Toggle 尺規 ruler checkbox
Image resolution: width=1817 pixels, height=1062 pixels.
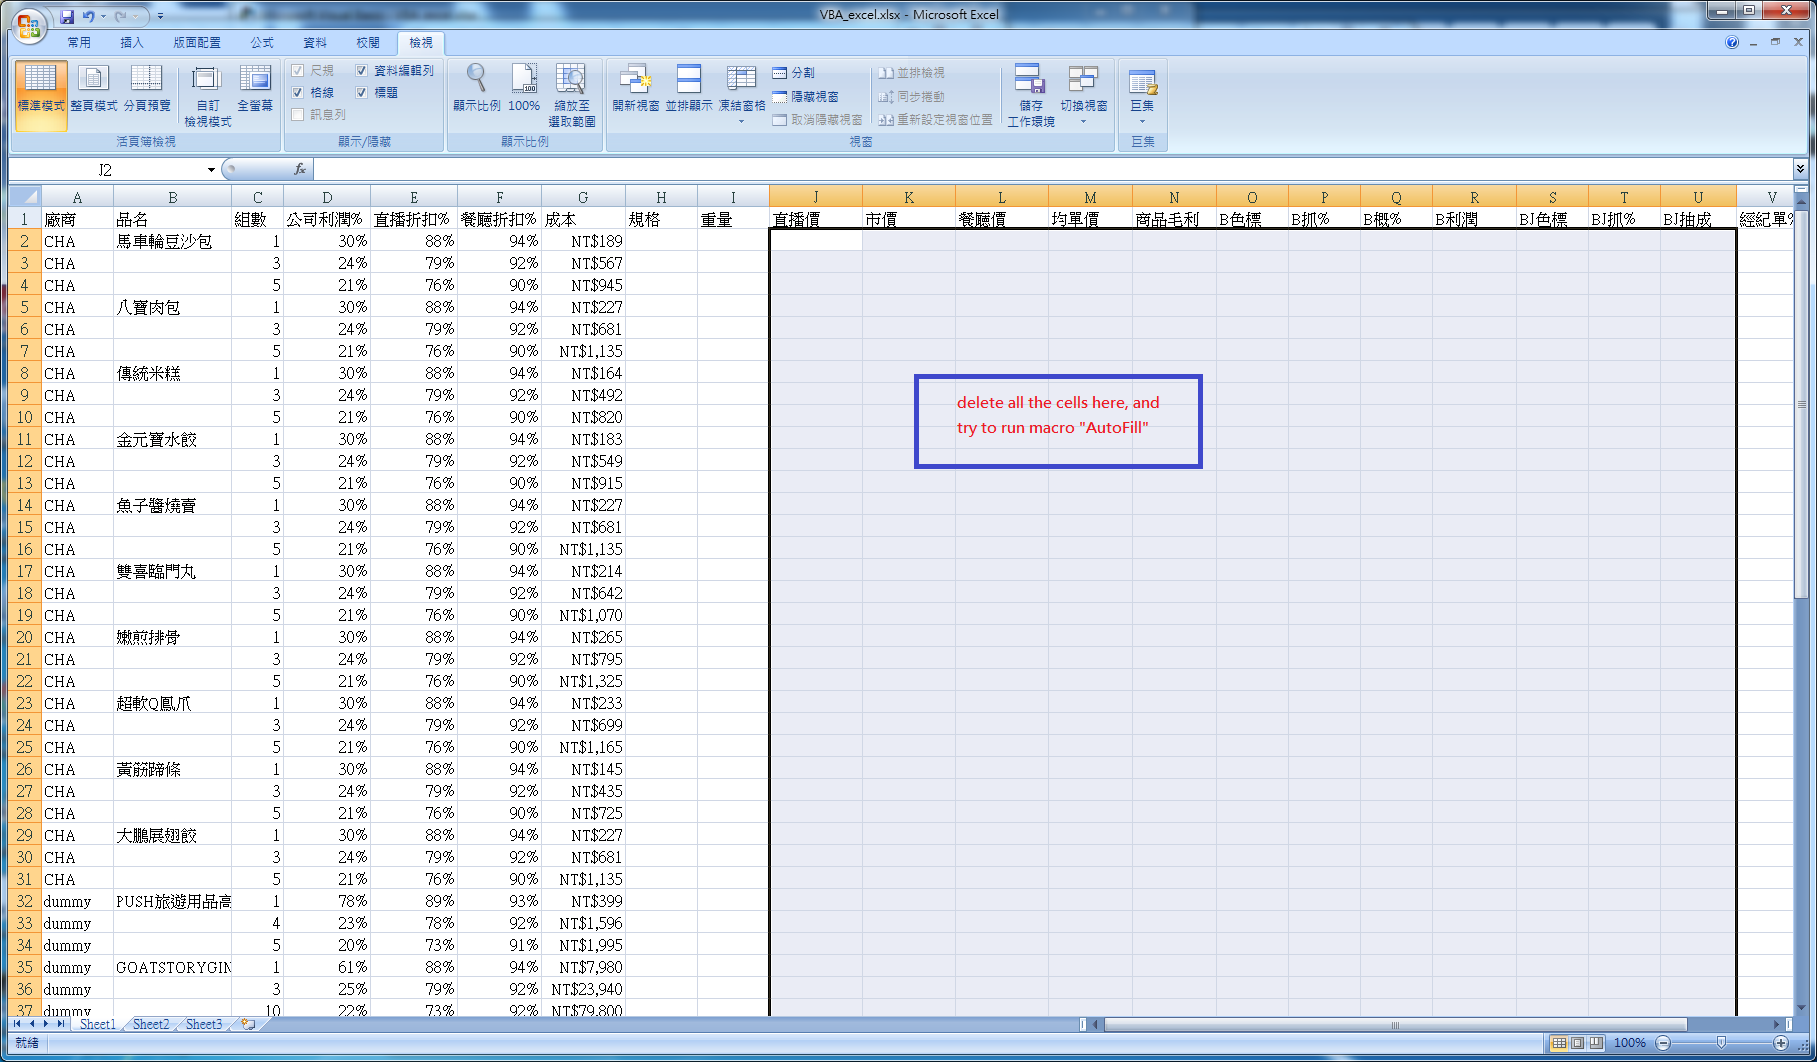click(x=297, y=70)
